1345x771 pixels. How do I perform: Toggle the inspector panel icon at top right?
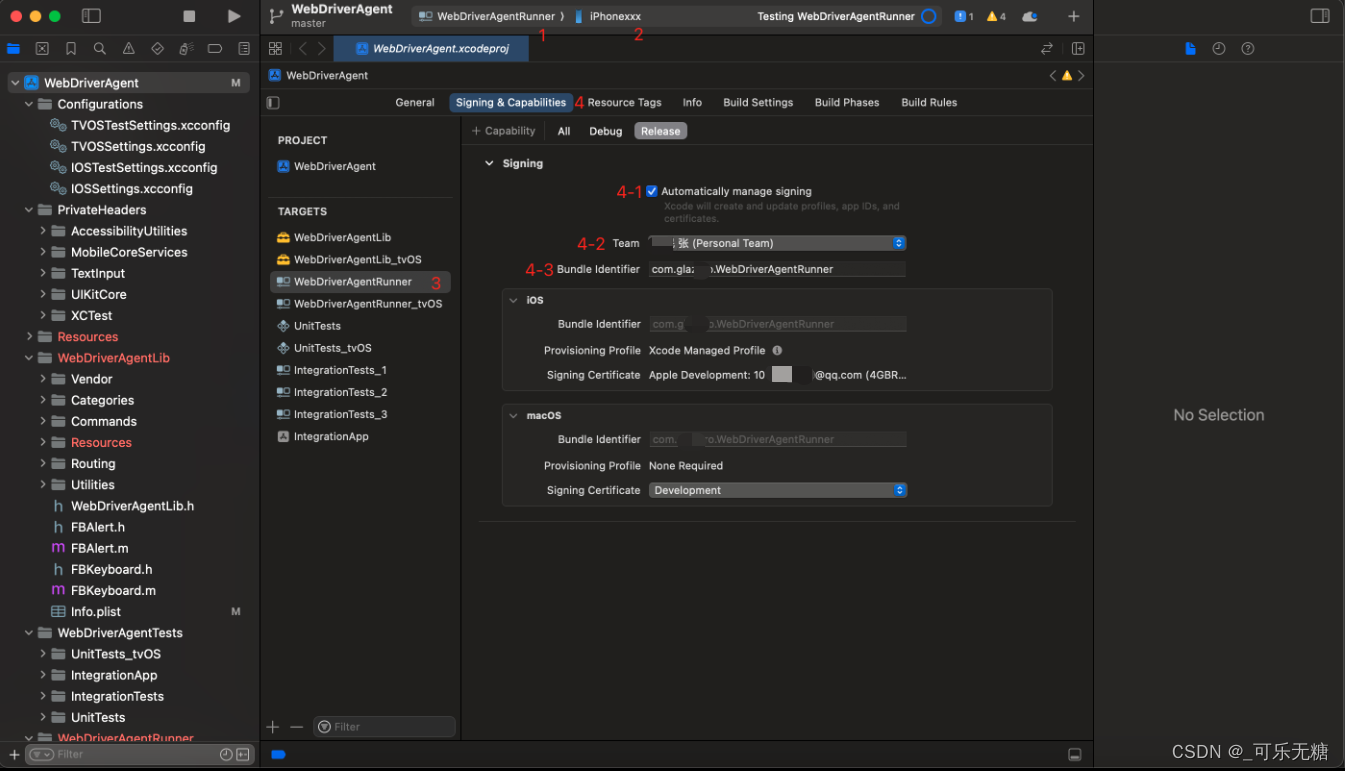point(1320,16)
